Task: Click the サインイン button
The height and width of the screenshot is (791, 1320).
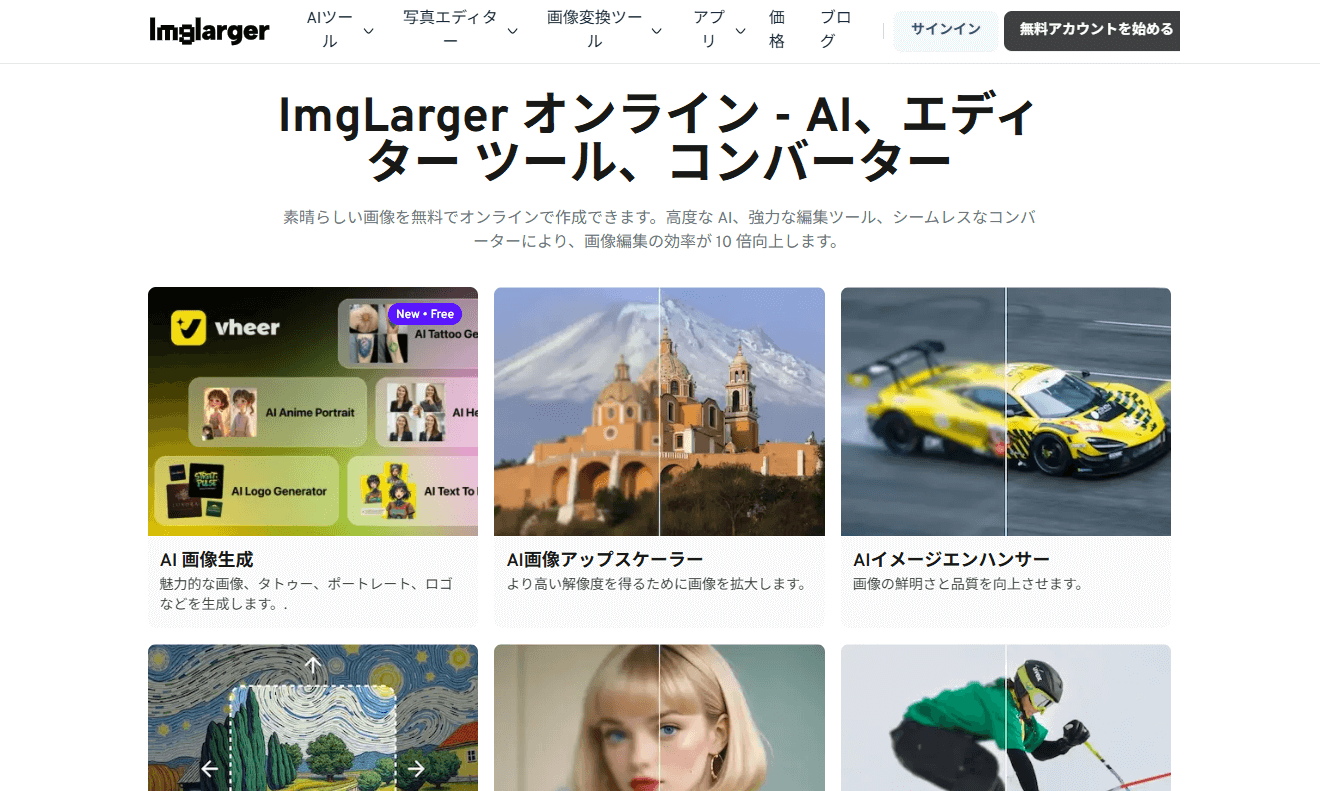Action: (x=945, y=30)
